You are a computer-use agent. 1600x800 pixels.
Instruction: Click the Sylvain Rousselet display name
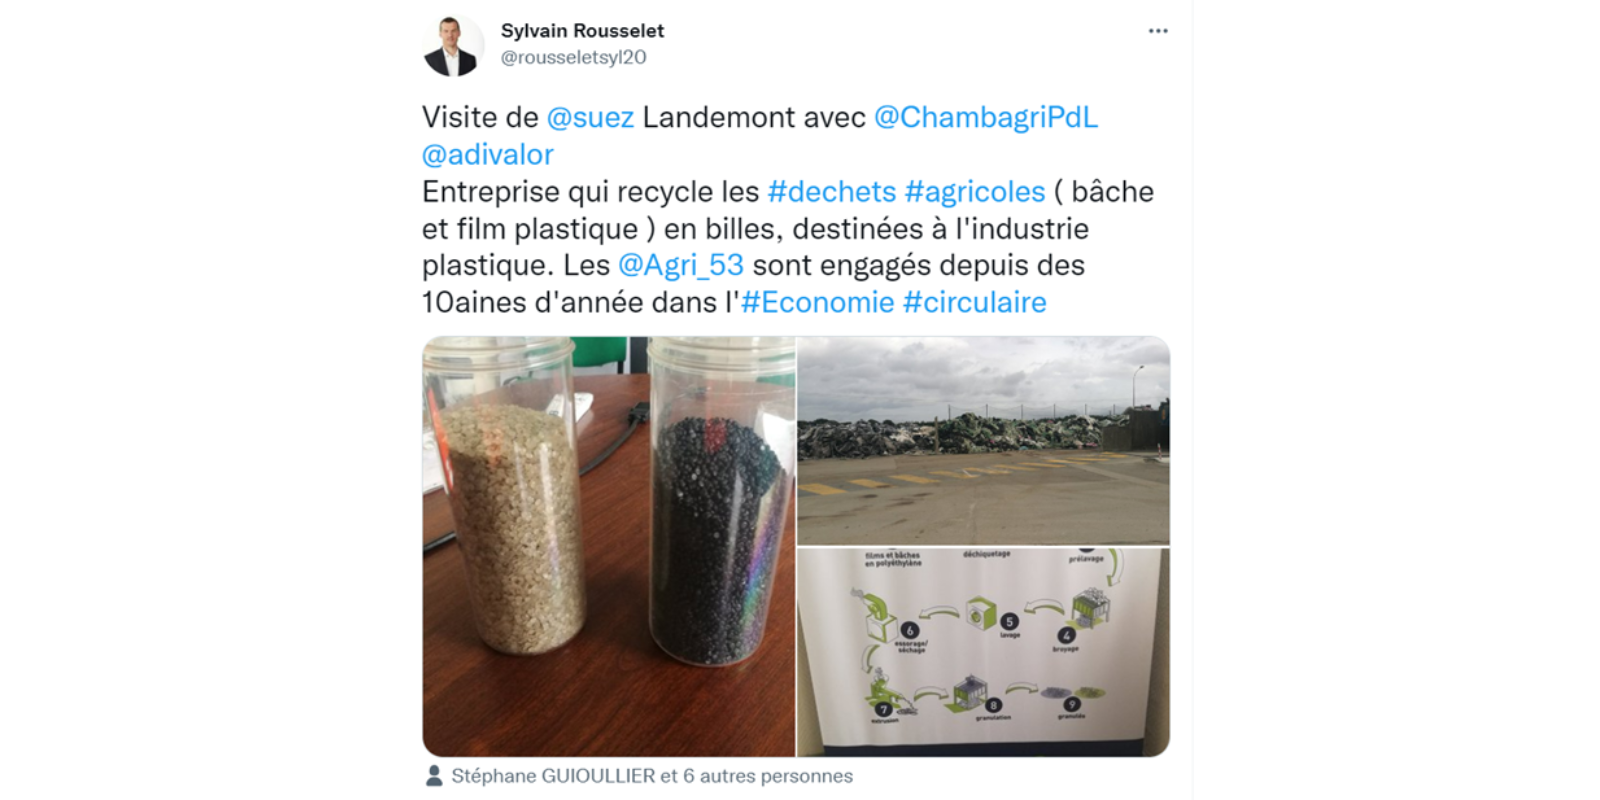(x=582, y=31)
